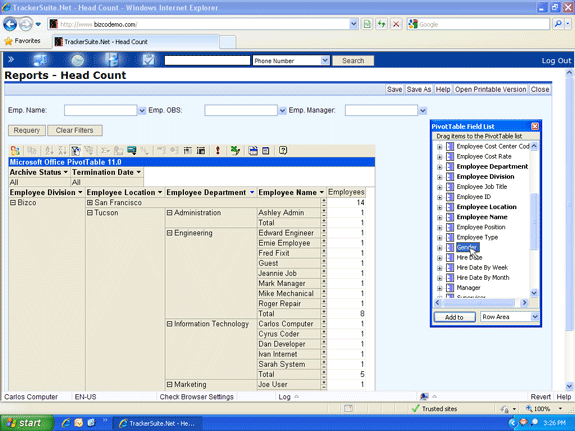The image size is (575, 431).
Task: Click the Requery button
Action: click(x=27, y=130)
